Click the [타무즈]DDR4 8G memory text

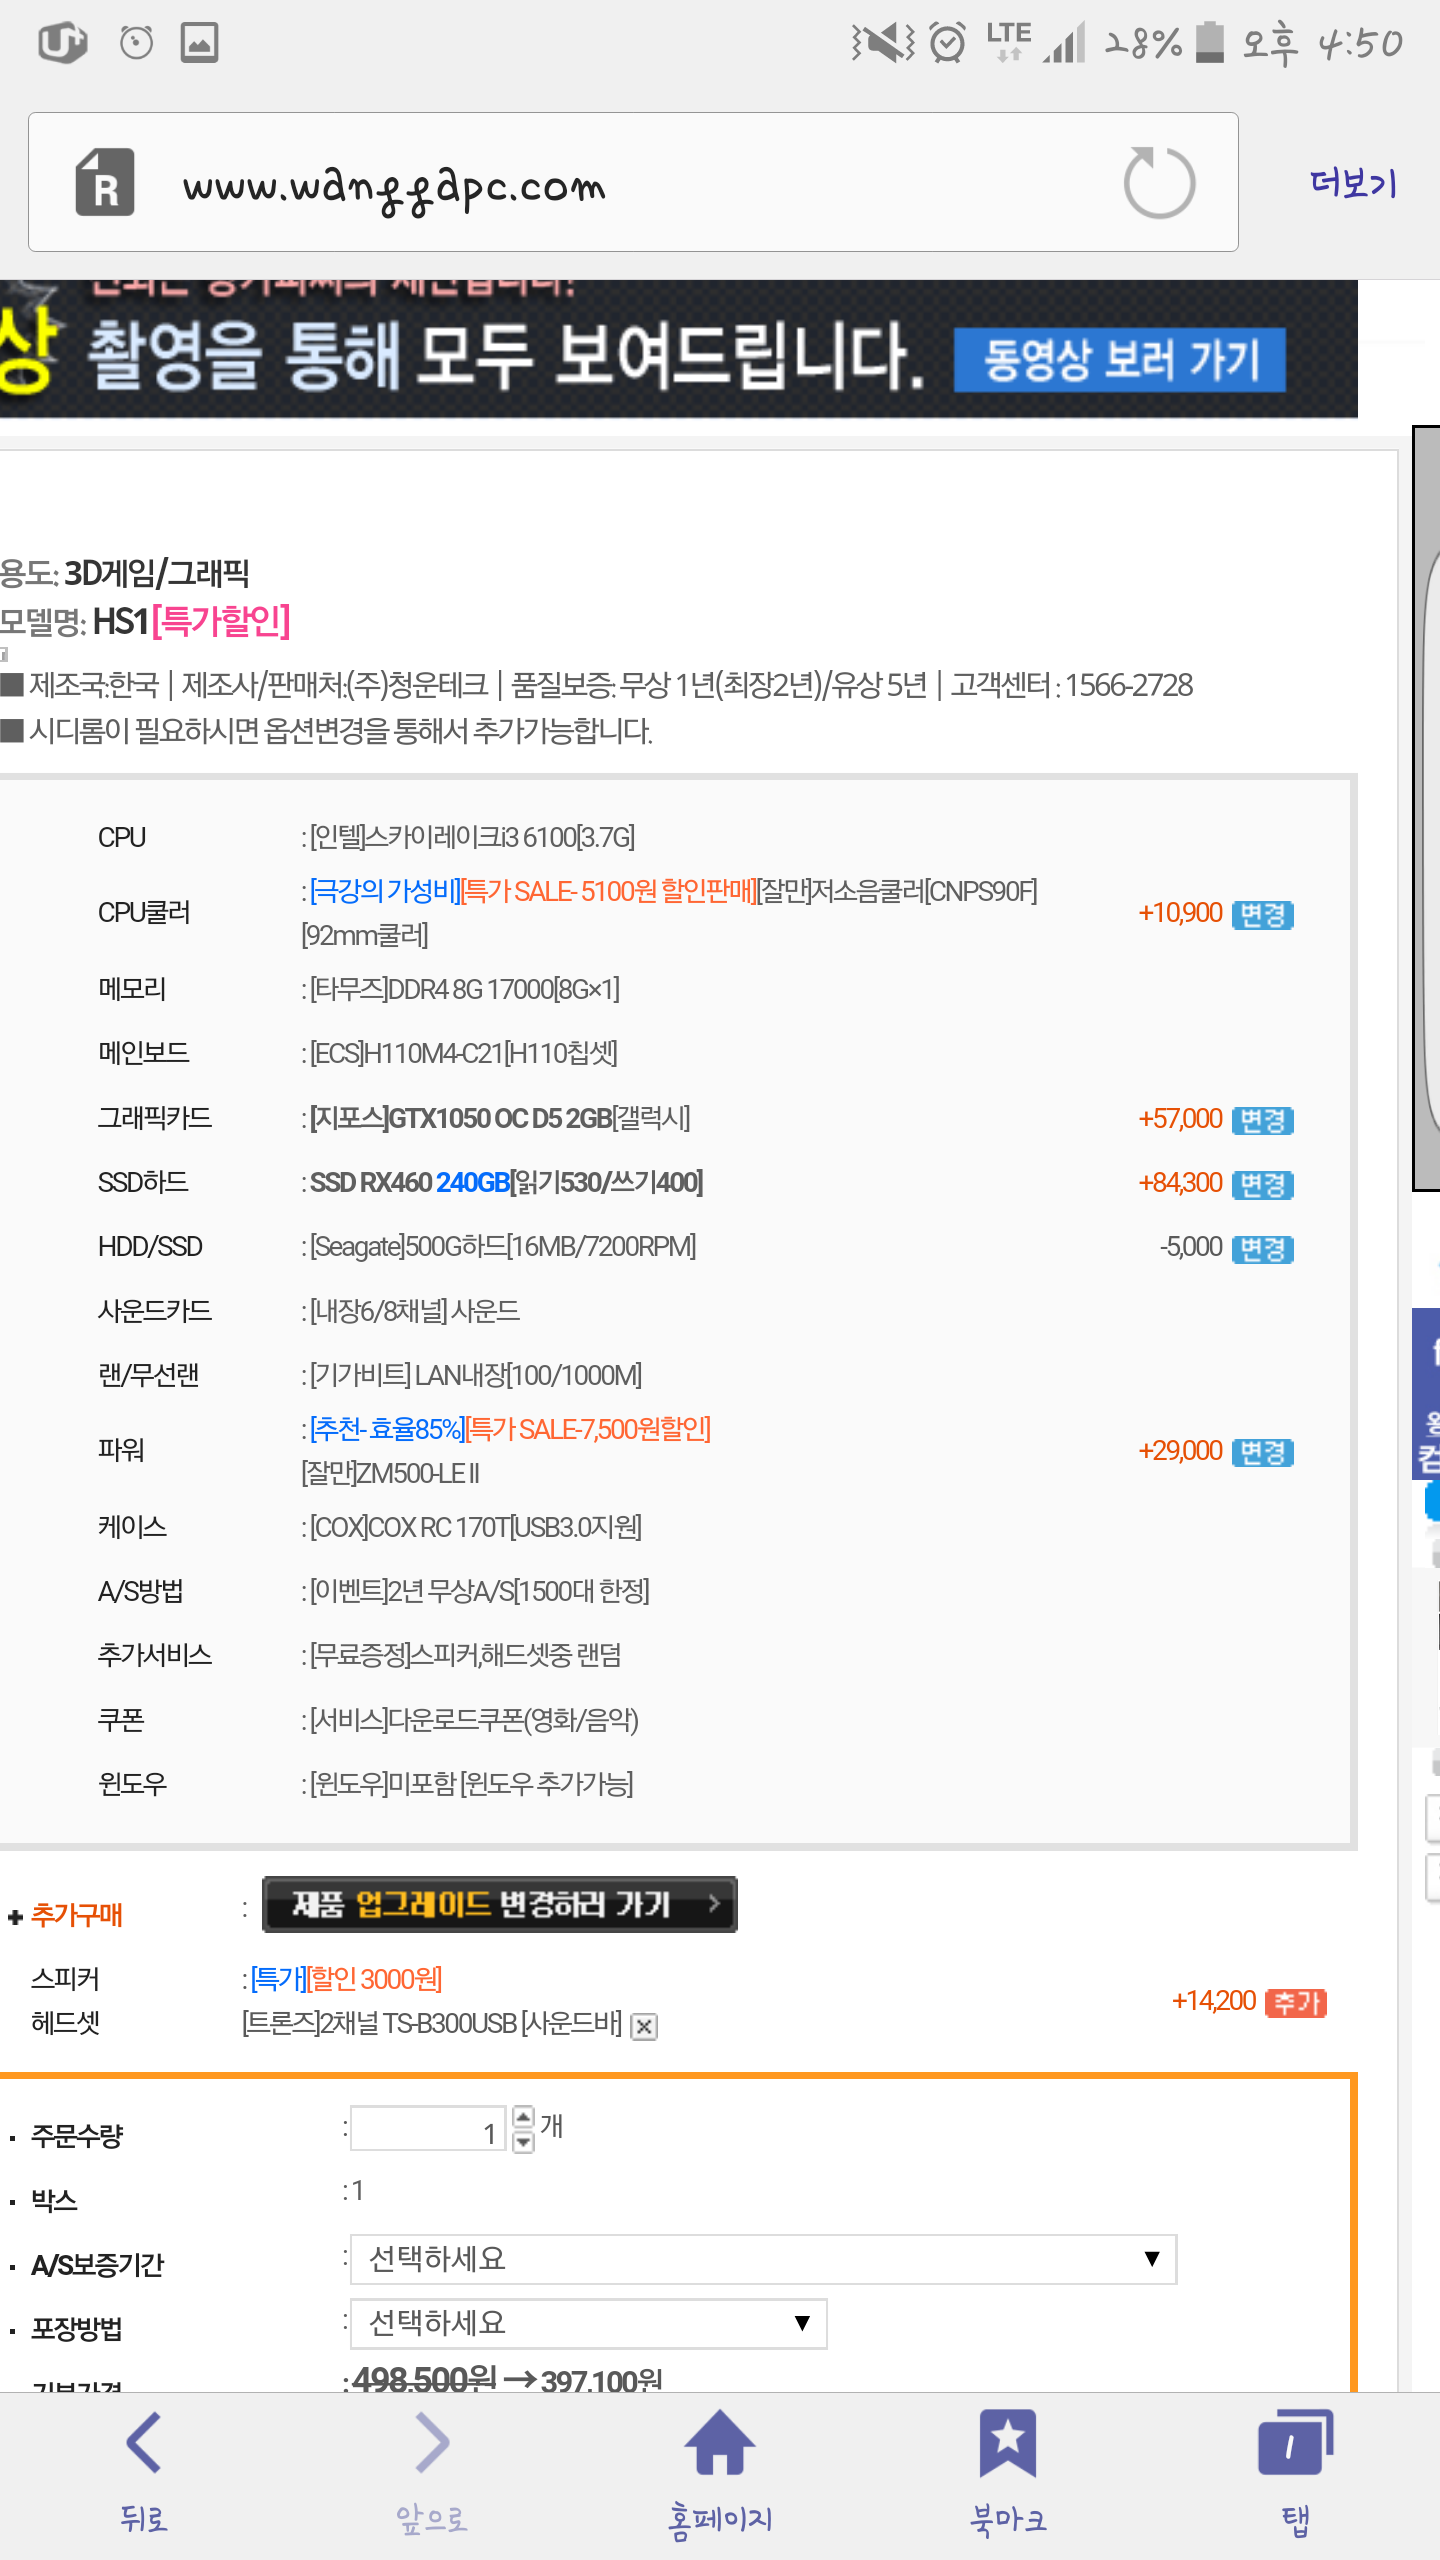[465, 989]
